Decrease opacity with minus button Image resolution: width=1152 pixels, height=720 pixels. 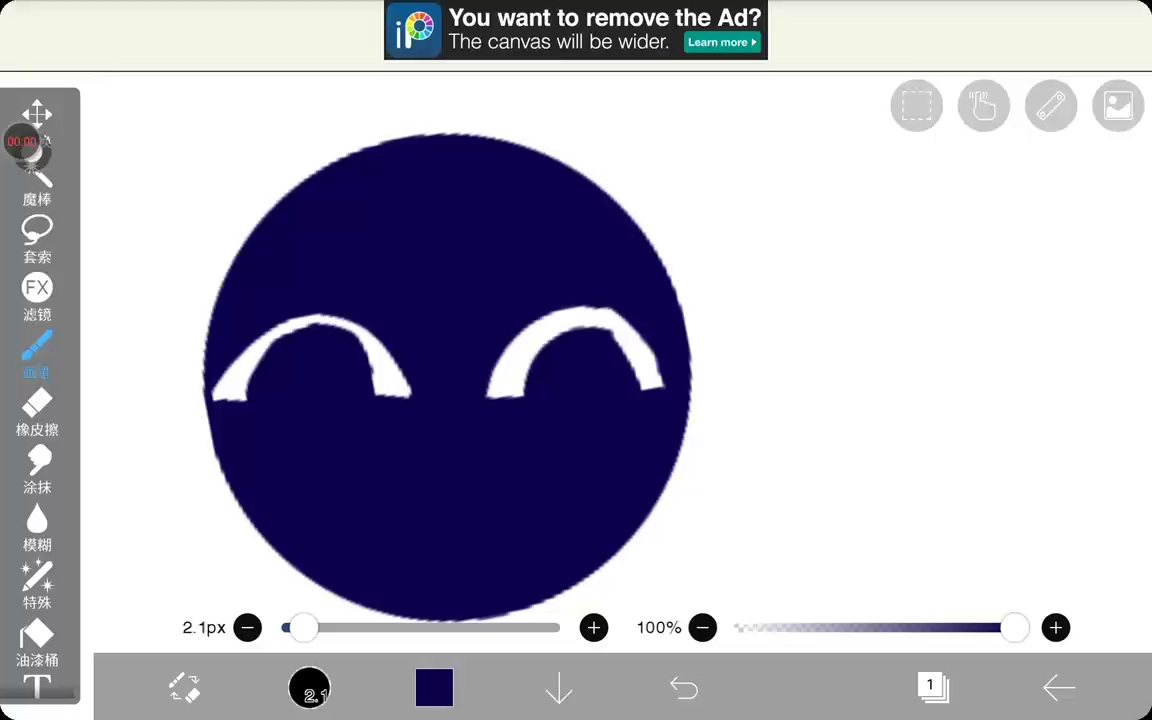[702, 627]
